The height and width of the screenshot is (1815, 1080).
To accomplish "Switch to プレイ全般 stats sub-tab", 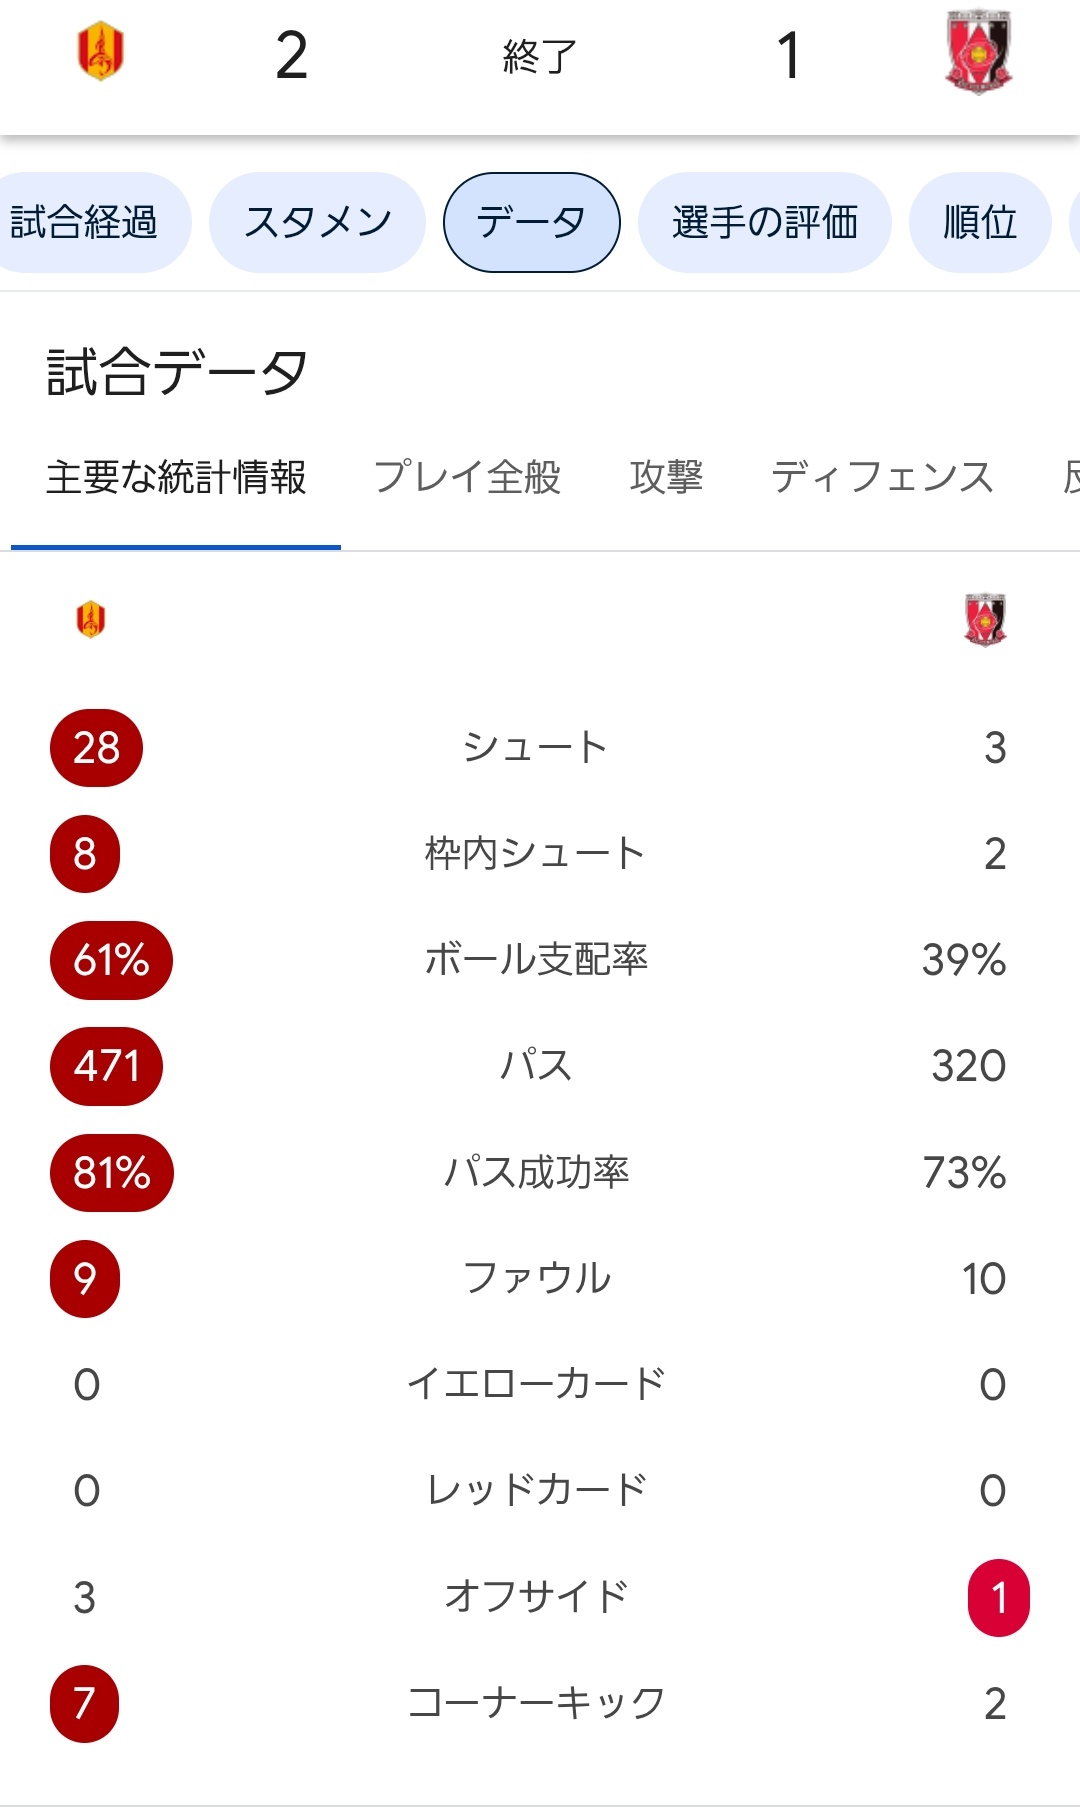I will 467,477.
